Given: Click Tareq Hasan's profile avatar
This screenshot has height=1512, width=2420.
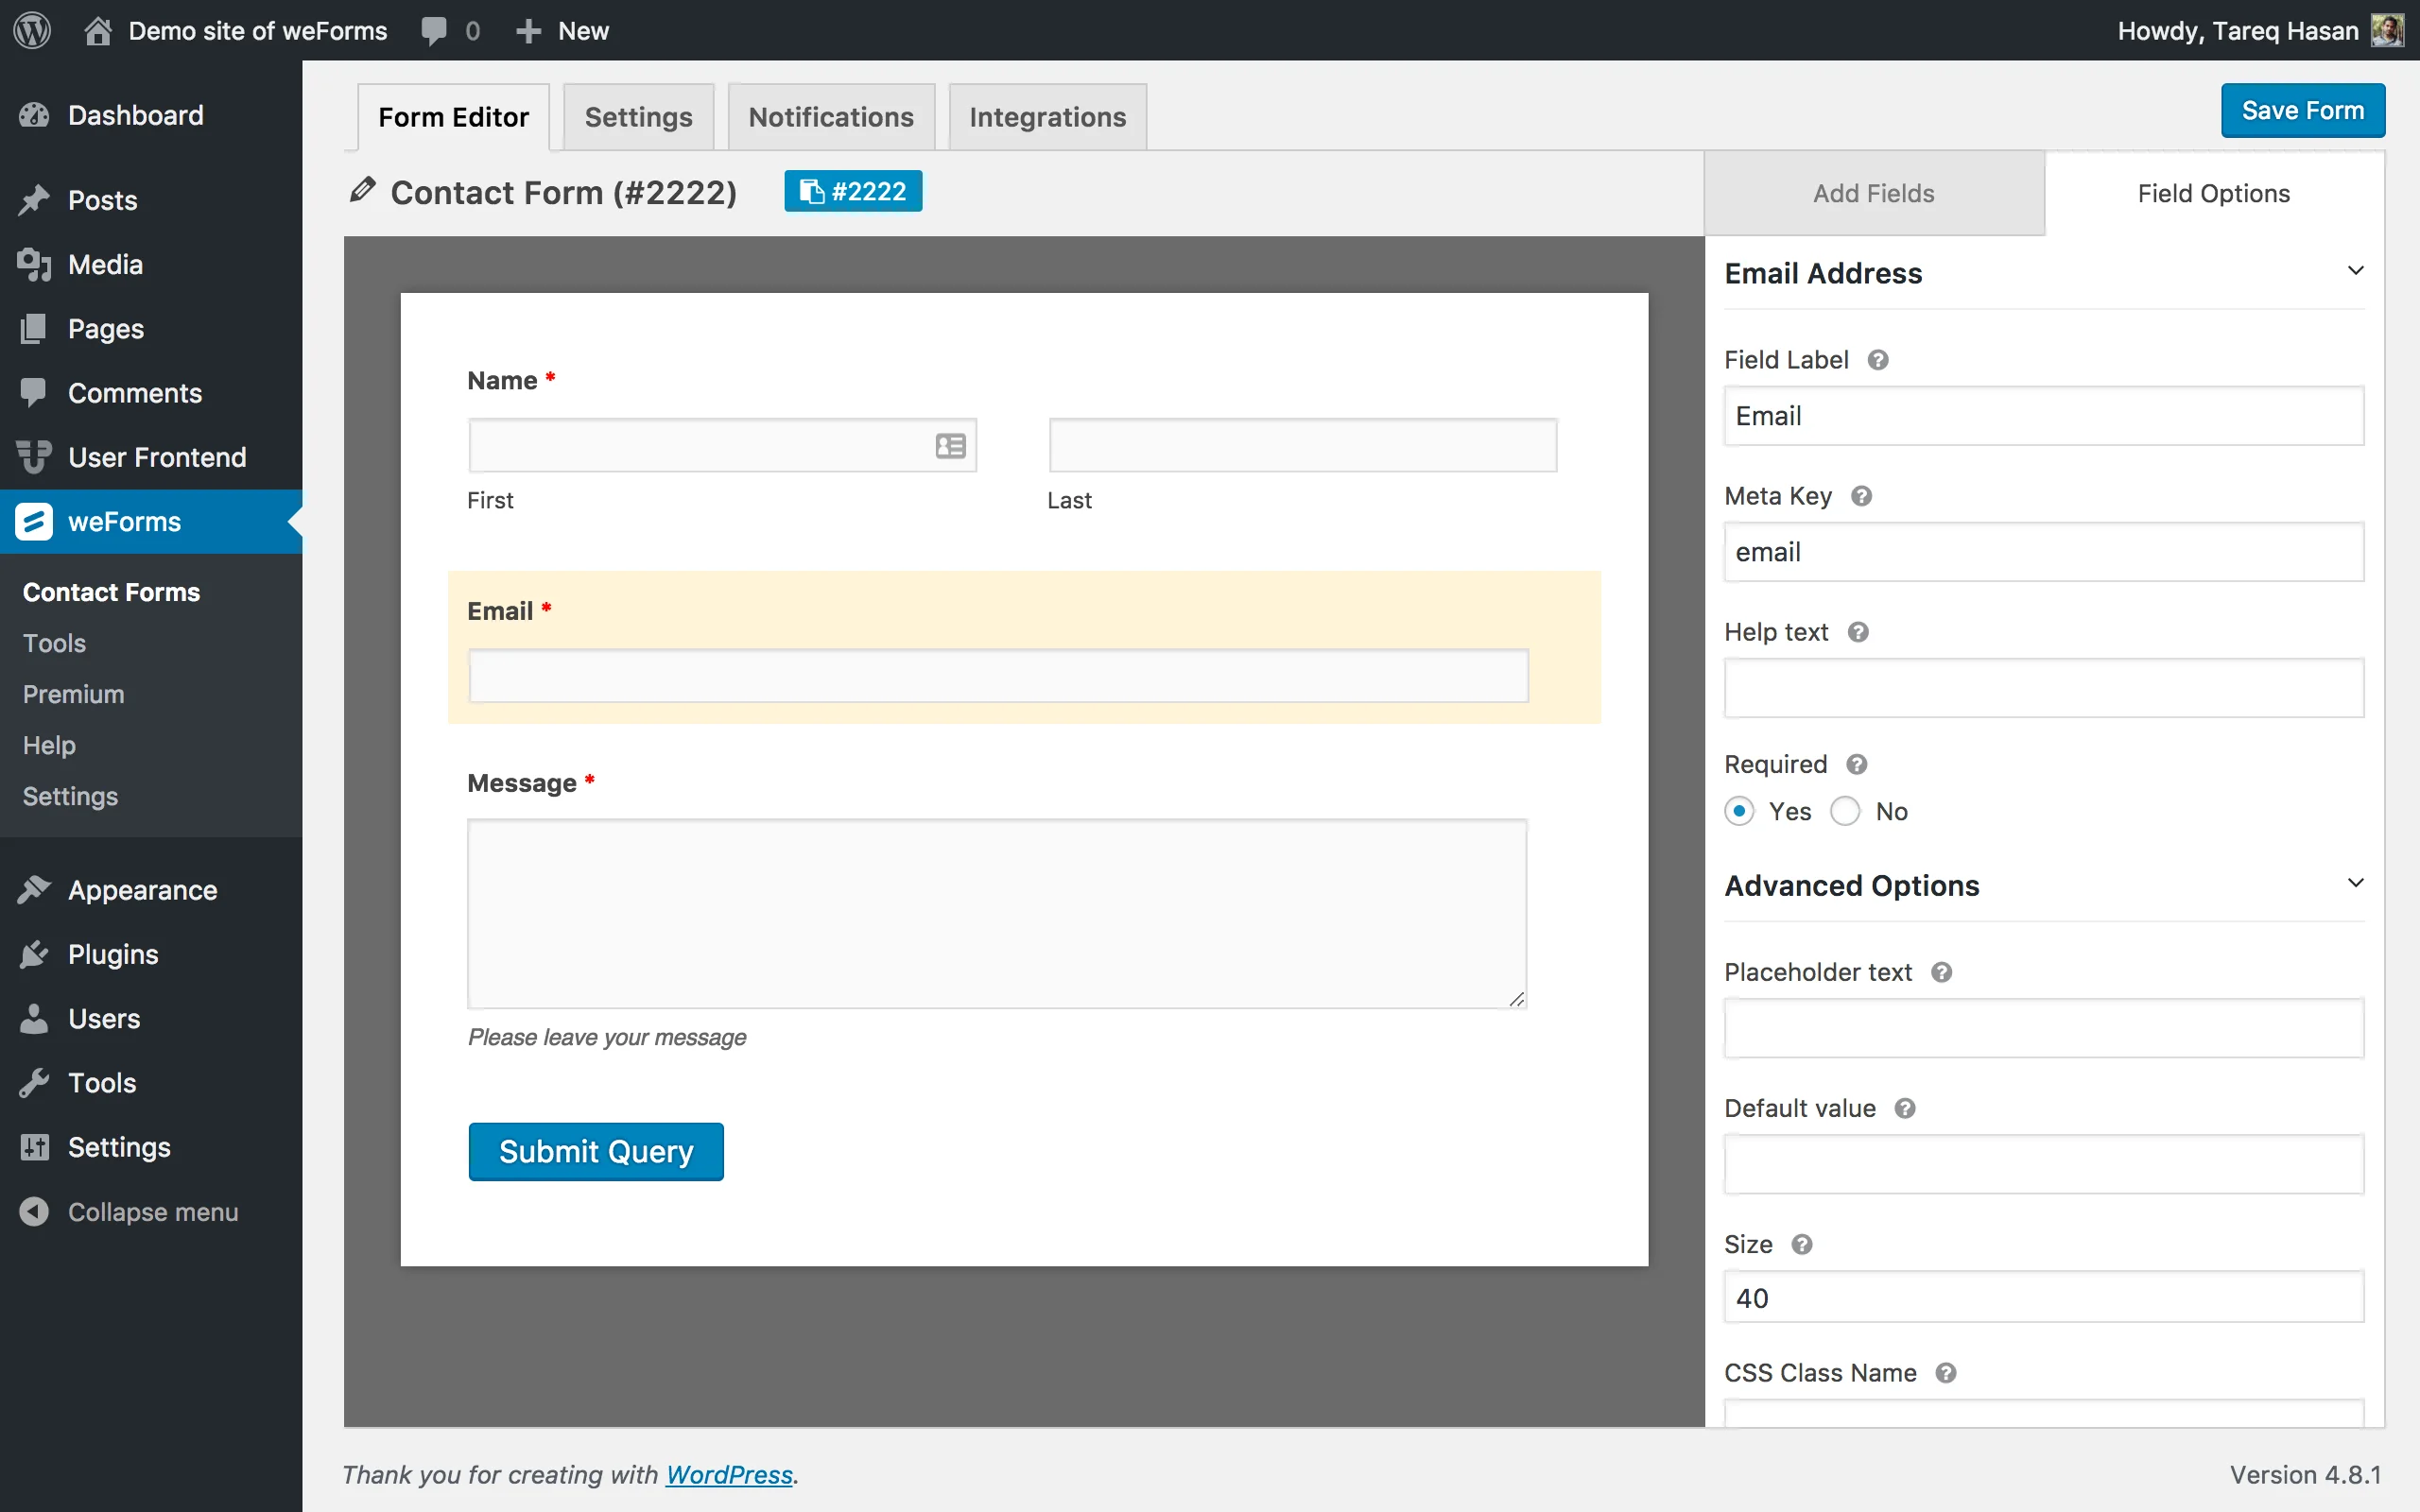Looking at the screenshot, I should [x=2388, y=30].
